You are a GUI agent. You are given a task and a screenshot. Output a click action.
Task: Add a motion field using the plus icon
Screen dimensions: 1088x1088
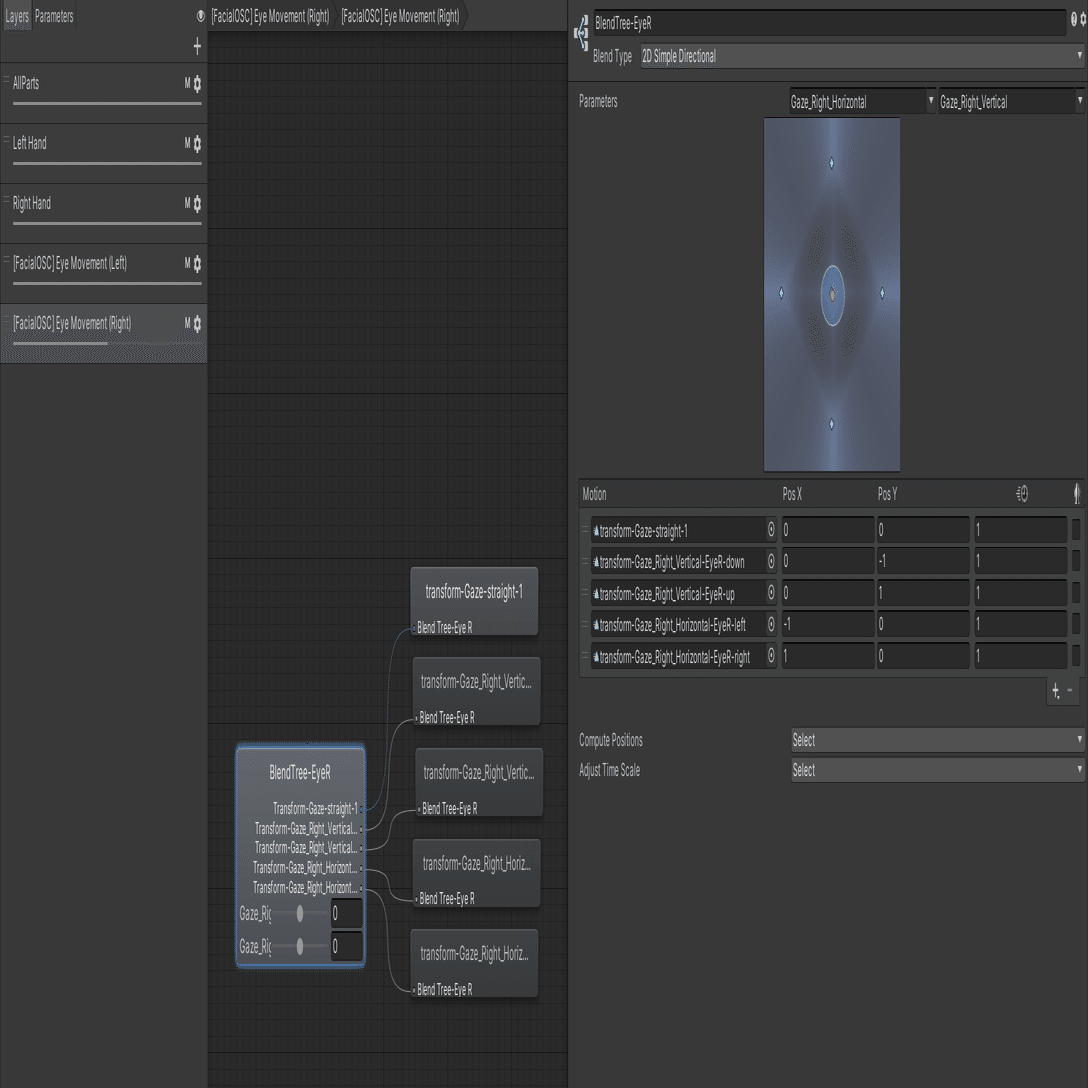pos(1055,690)
